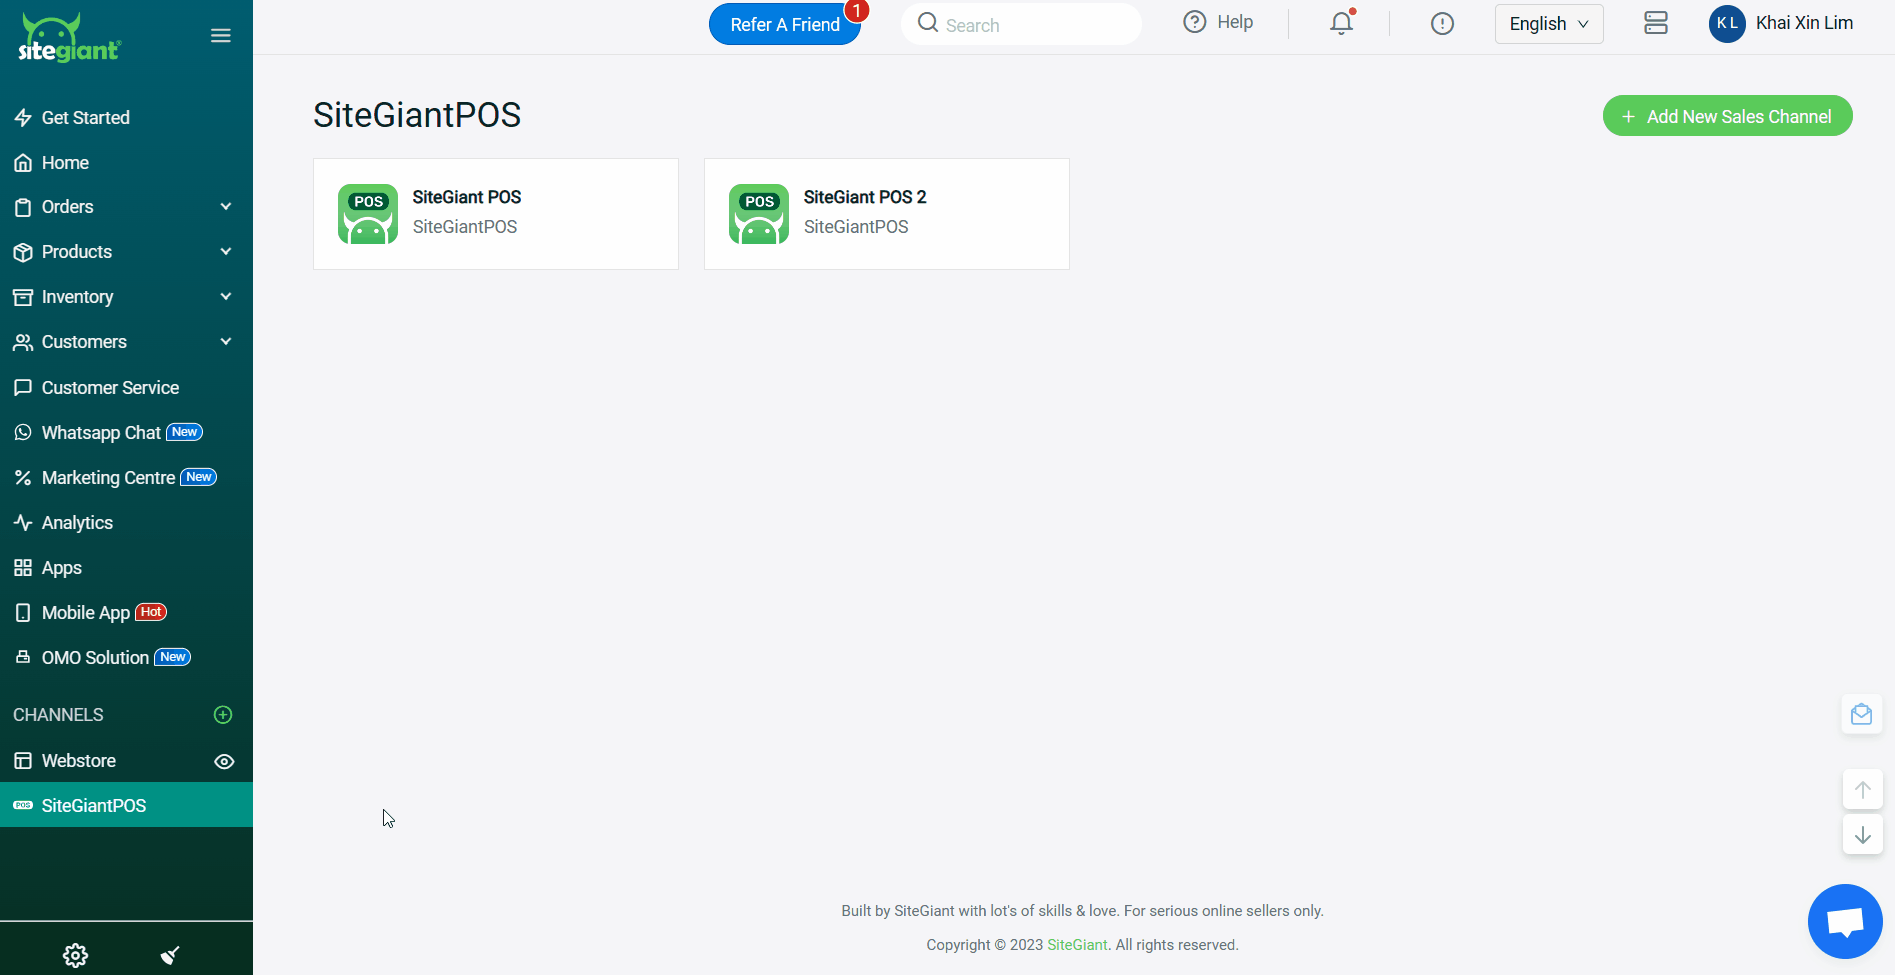The width and height of the screenshot is (1895, 975).
Task: Open the live chat bubble widget
Action: (1844, 921)
